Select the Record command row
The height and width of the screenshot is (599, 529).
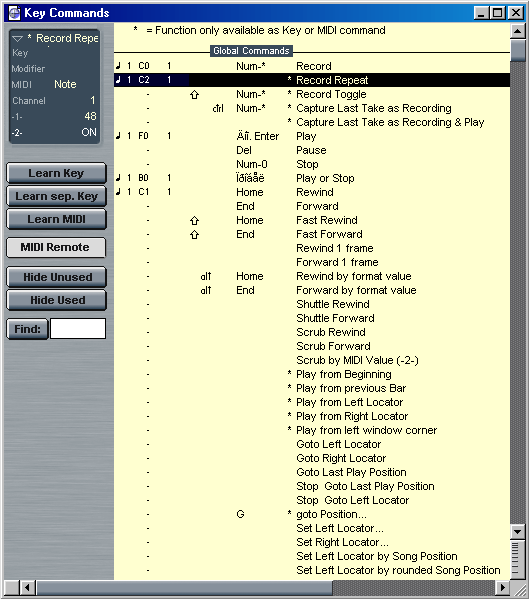(x=312, y=66)
